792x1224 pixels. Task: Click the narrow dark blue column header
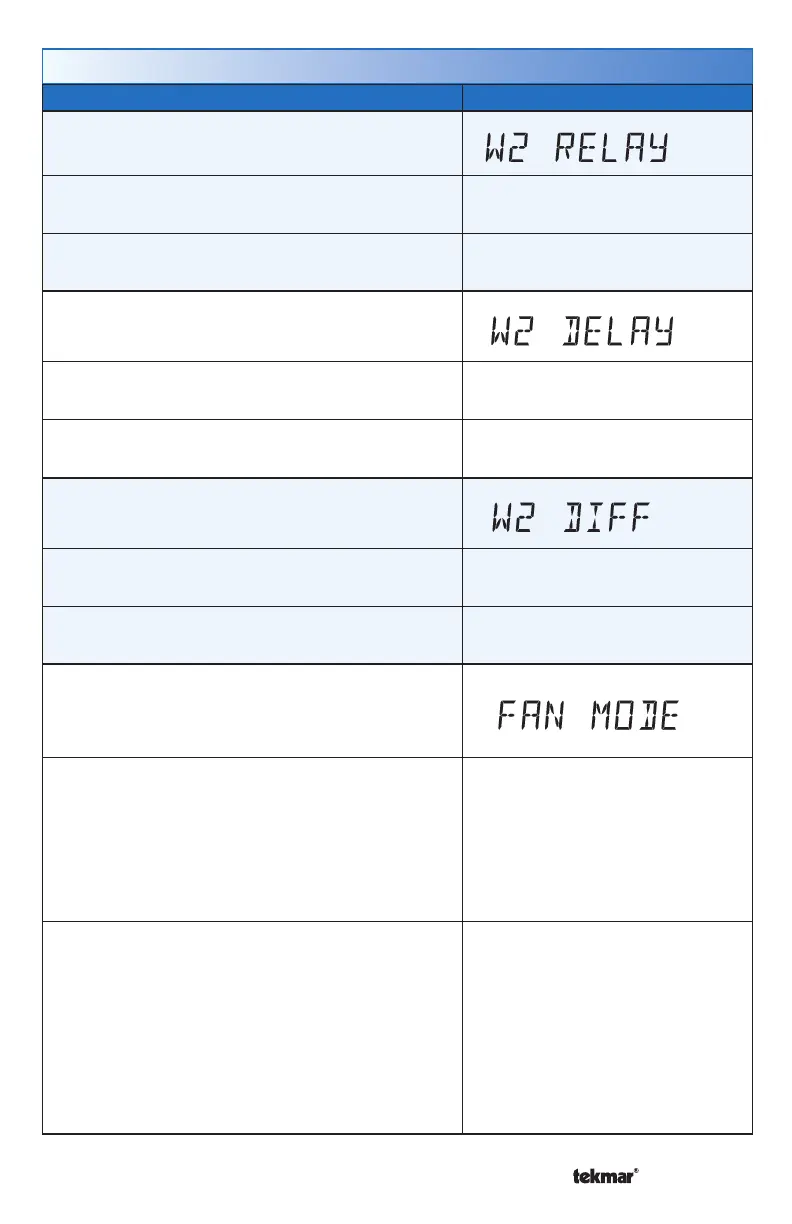(607, 97)
